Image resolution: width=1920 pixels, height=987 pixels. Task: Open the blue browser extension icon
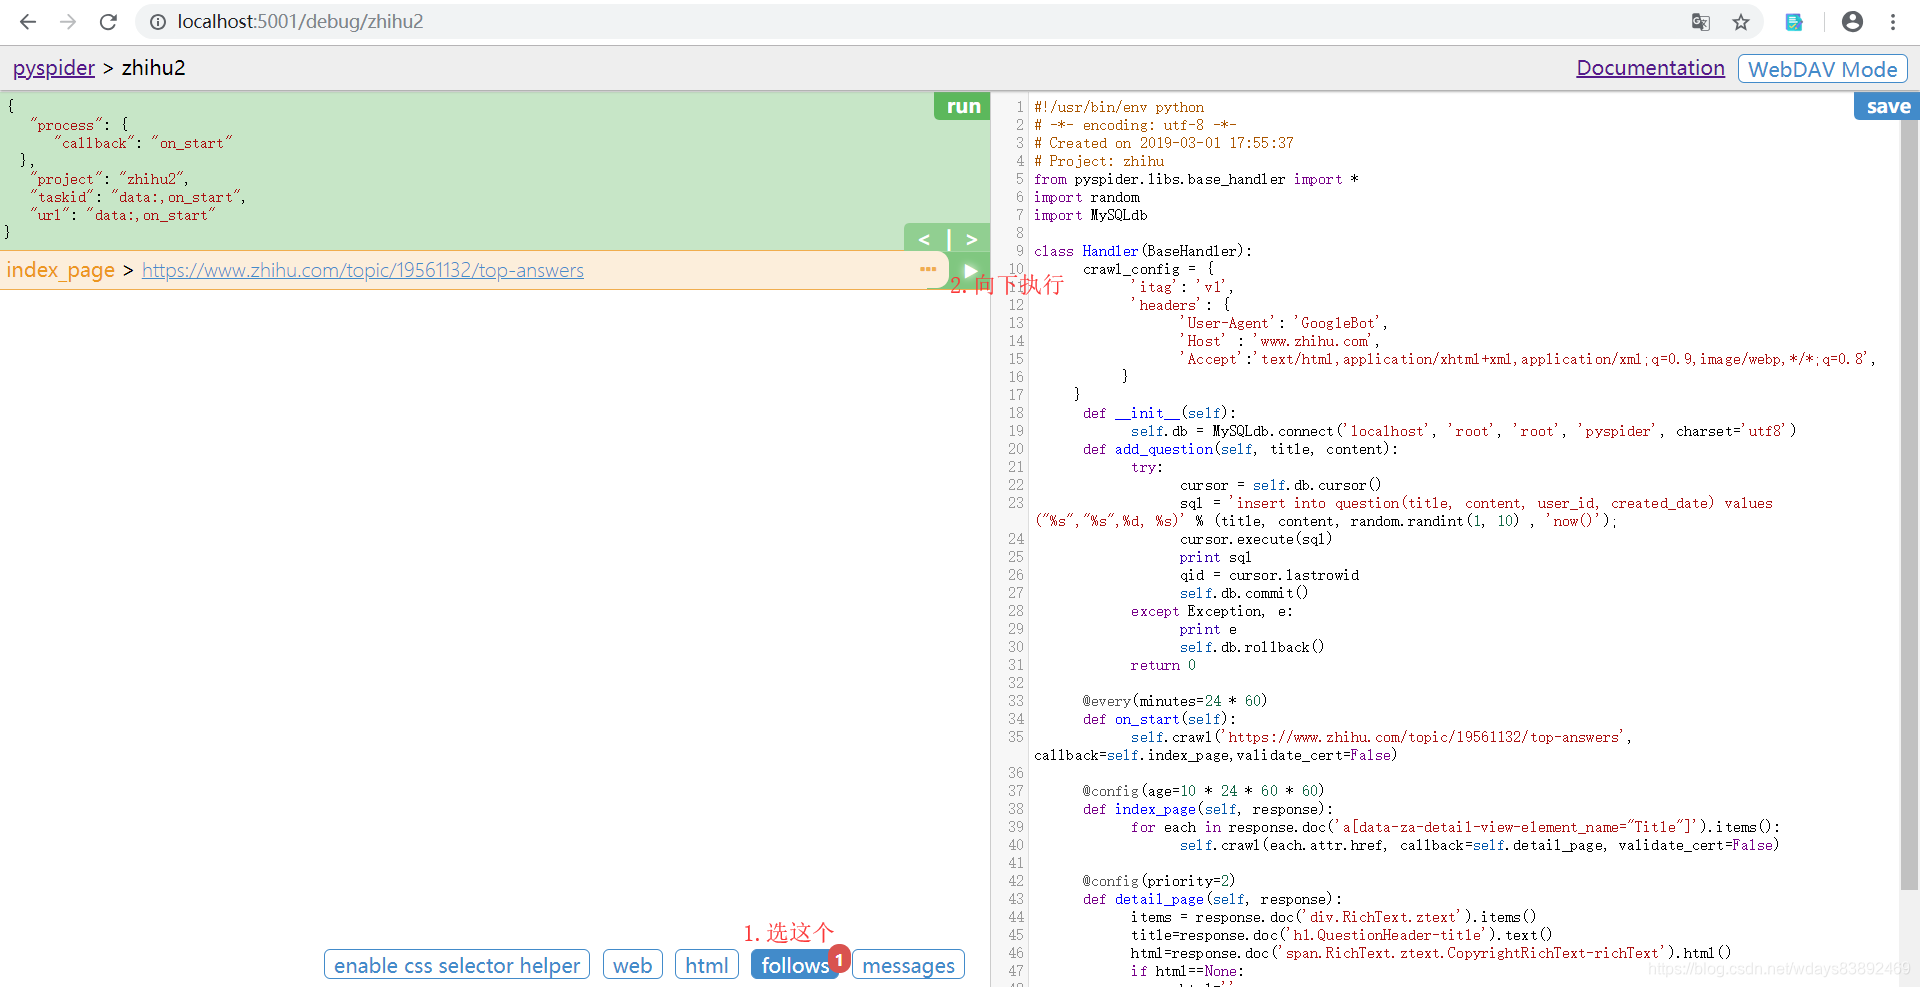click(1794, 21)
